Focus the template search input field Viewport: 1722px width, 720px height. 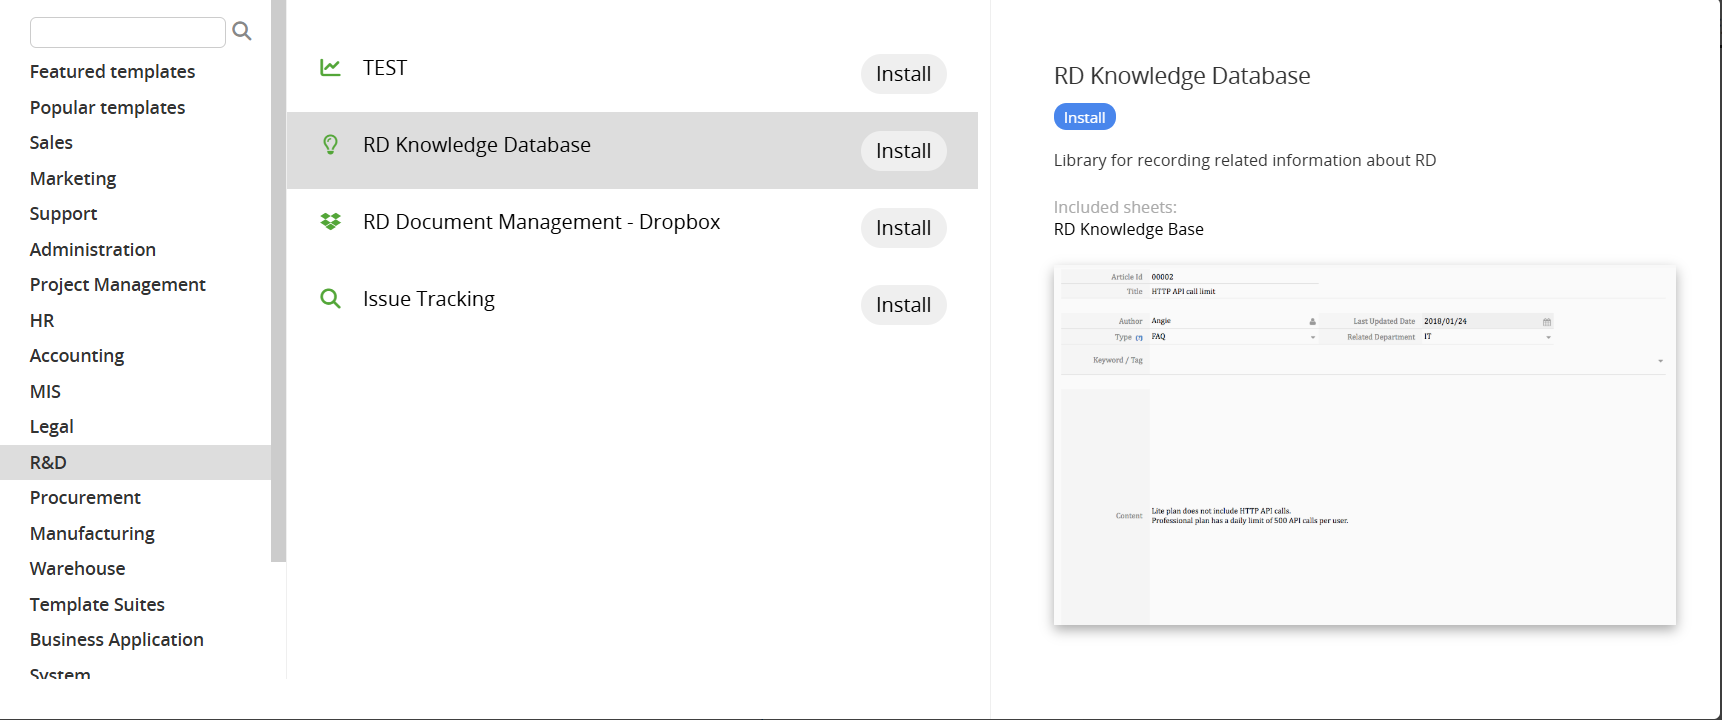[x=128, y=32]
